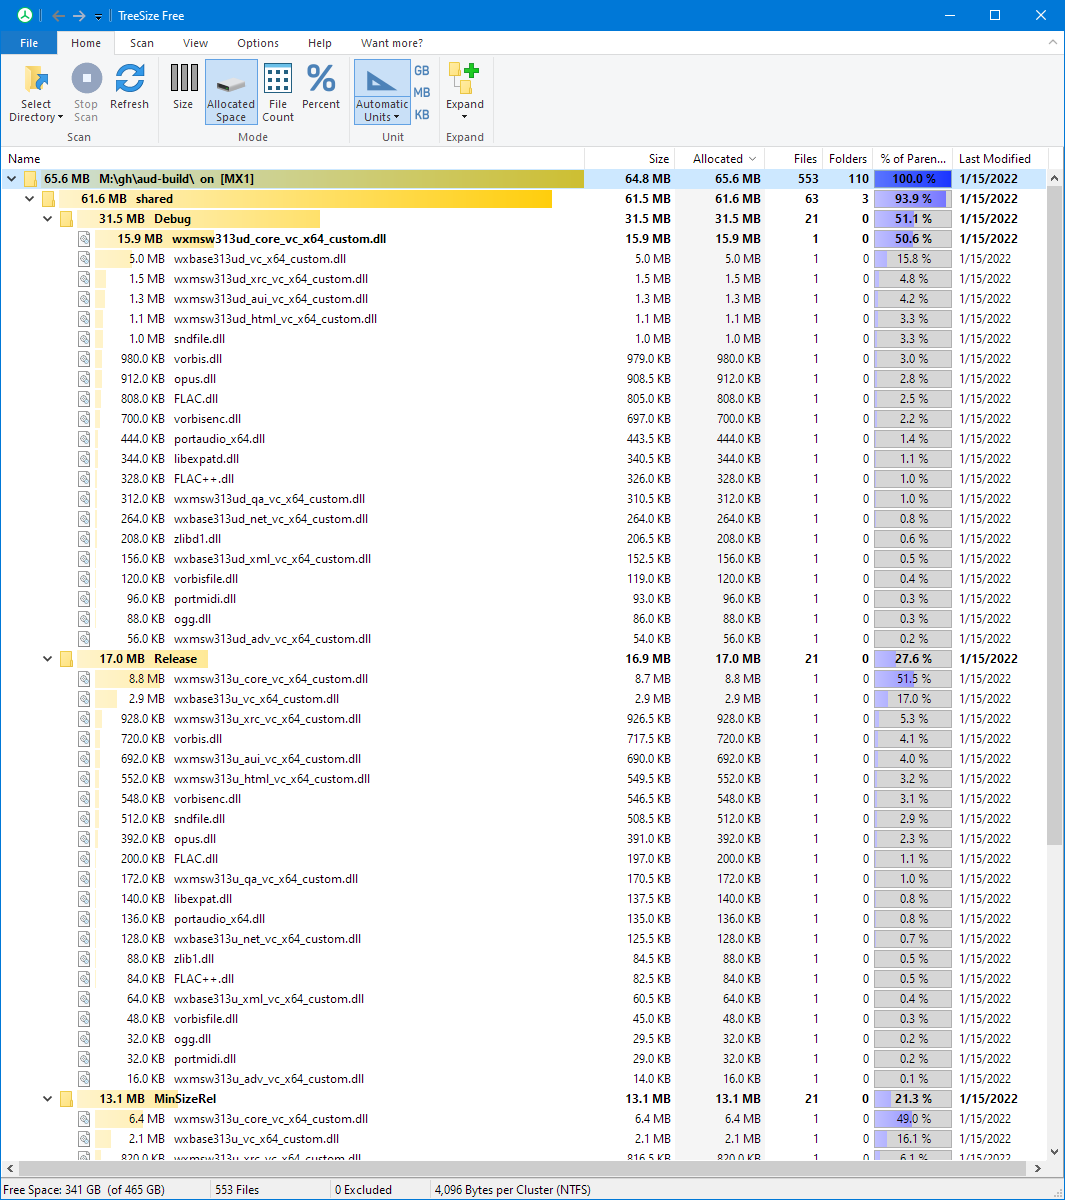Collapse the MinSizeRel folder node
The image size is (1065, 1200).
pos(48,1099)
